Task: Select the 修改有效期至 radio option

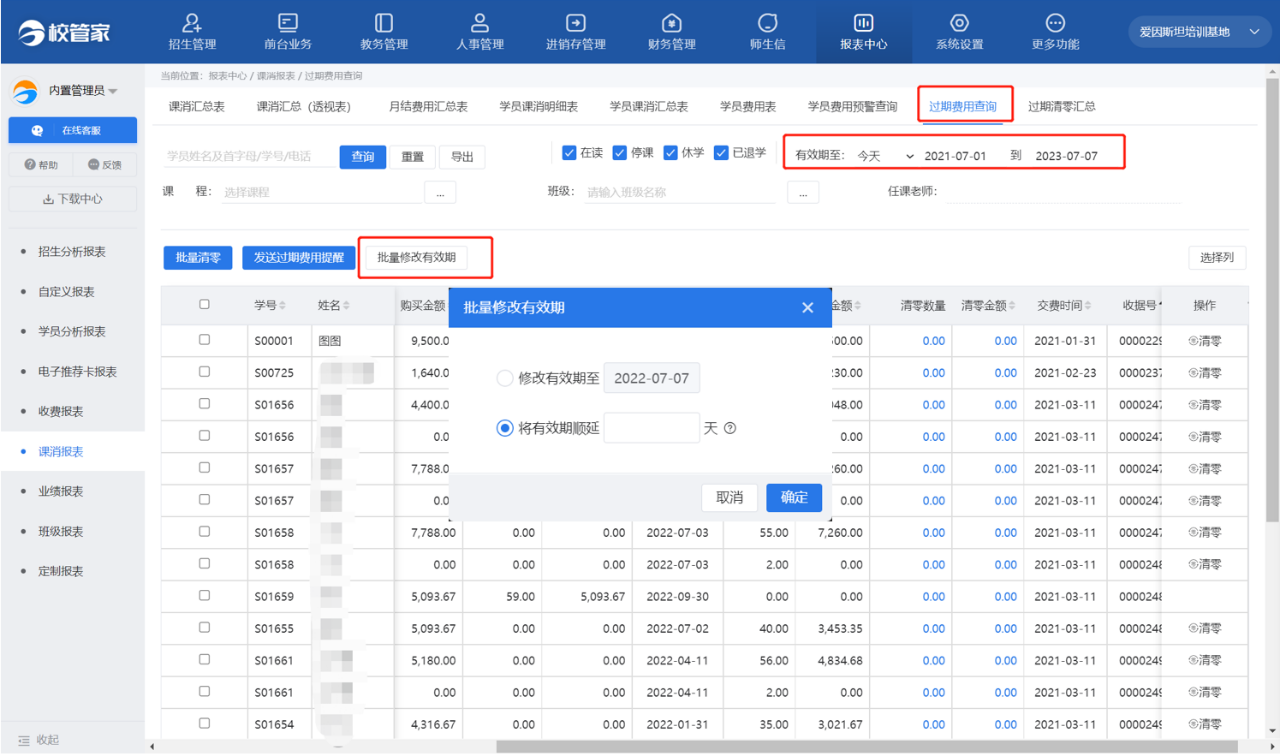Action: 505,378
